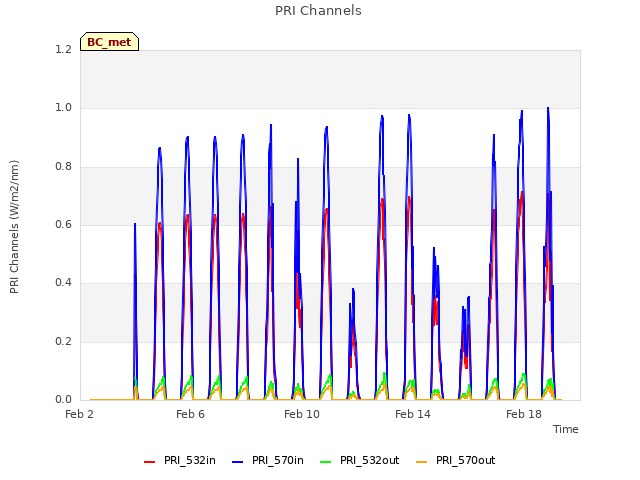
Task: Click the Feb 10 x-axis label
Action: point(302,414)
